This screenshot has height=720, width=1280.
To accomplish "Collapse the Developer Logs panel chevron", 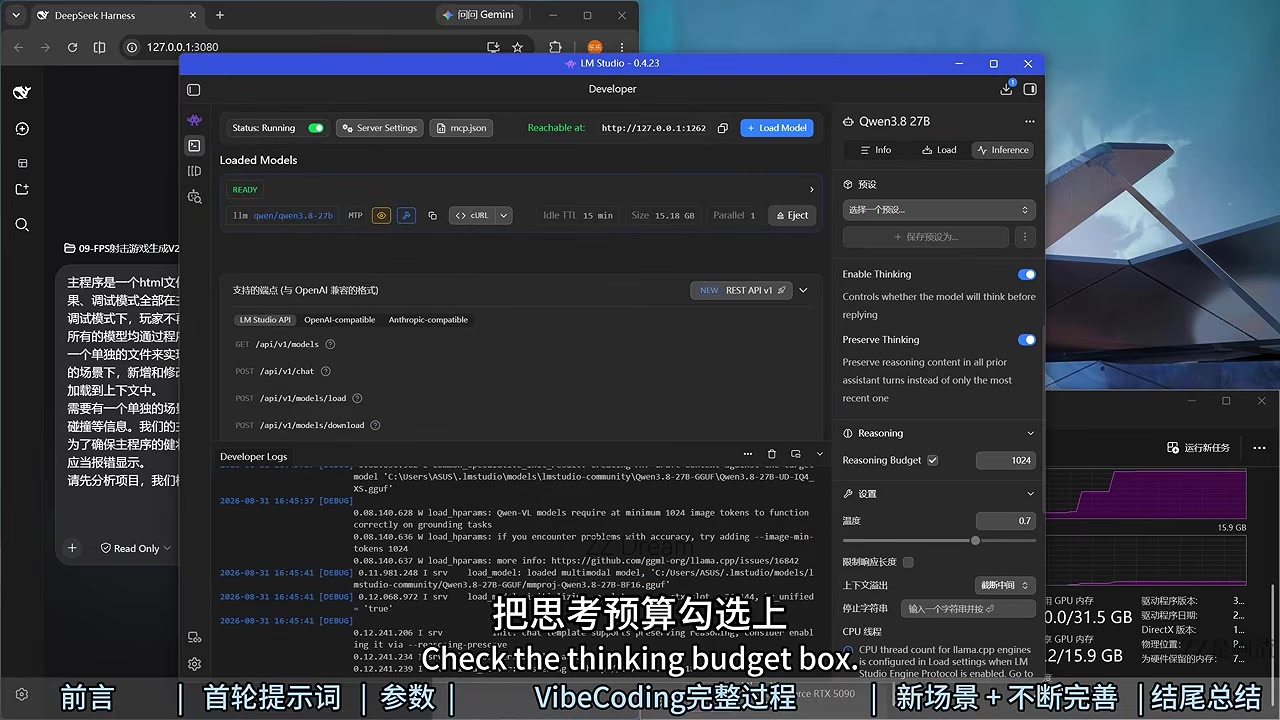I will pyautogui.click(x=820, y=454).
